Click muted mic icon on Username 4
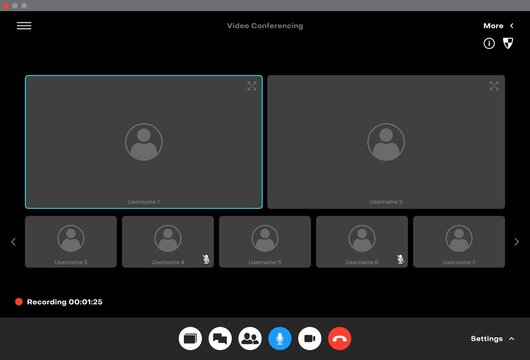The width and height of the screenshot is (530, 360). click(206, 259)
